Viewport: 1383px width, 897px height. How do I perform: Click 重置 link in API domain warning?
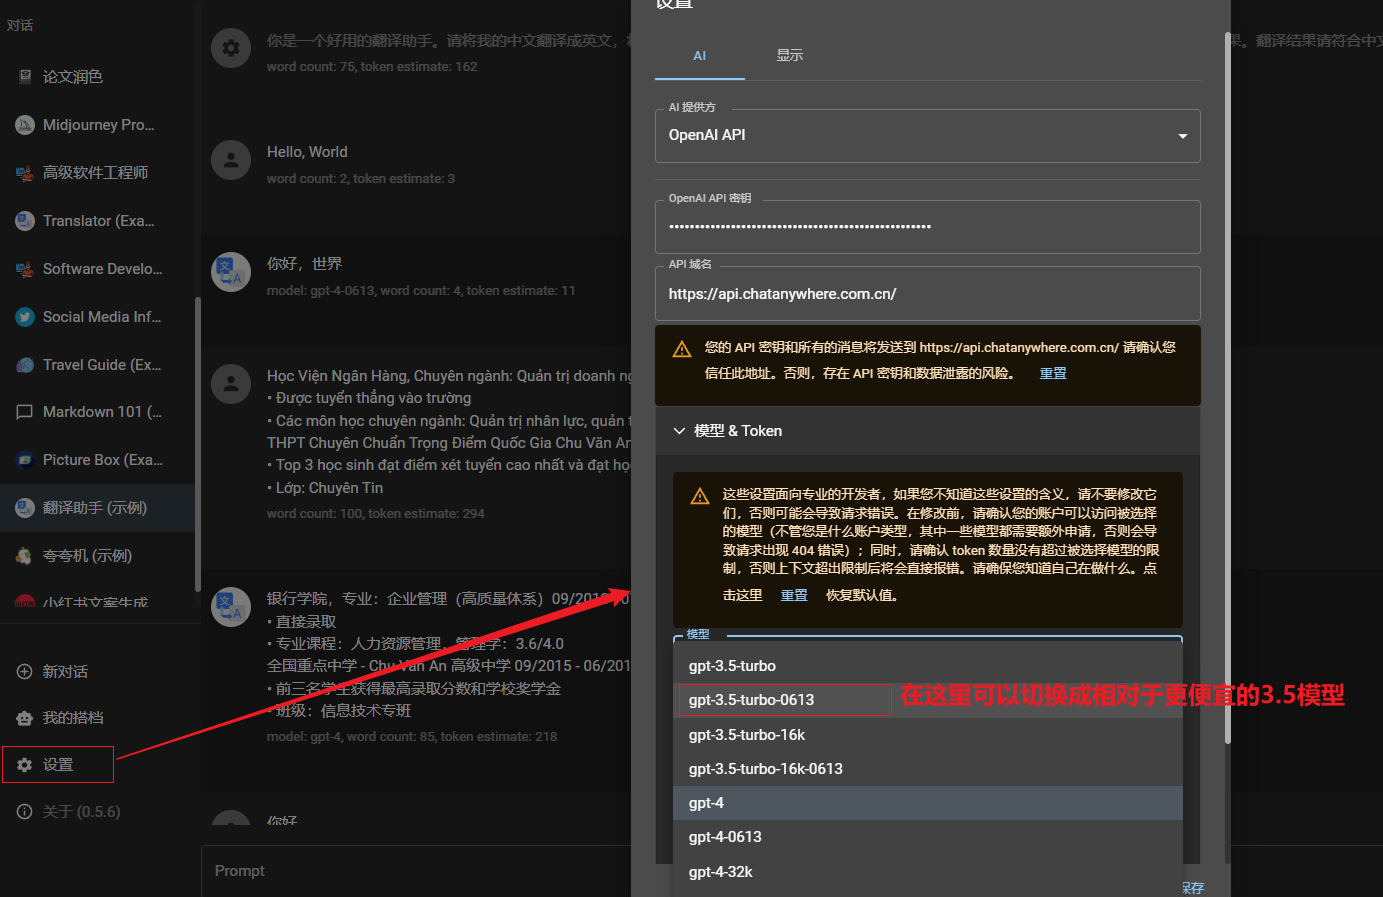point(1053,373)
